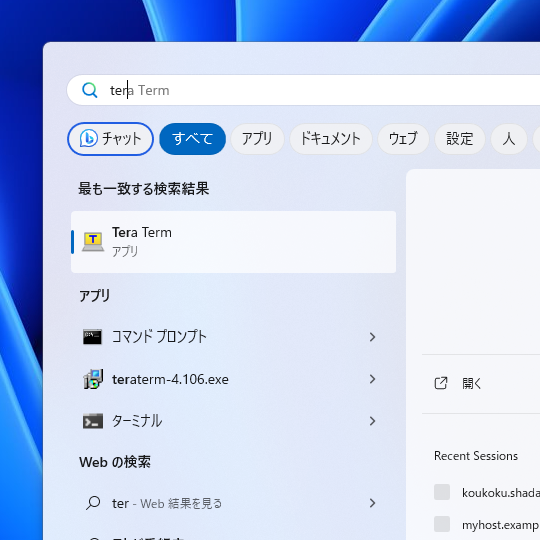Expand the ter web search result arrow
The height and width of the screenshot is (540, 540).
pos(372,503)
